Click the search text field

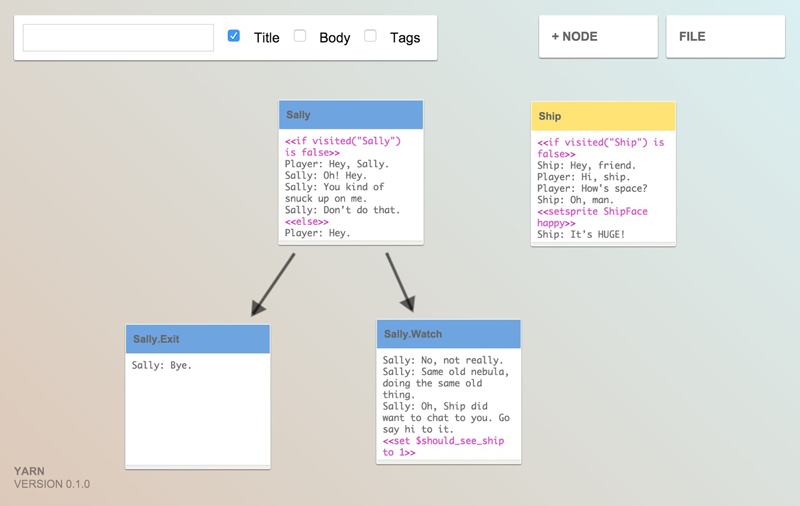tap(118, 38)
